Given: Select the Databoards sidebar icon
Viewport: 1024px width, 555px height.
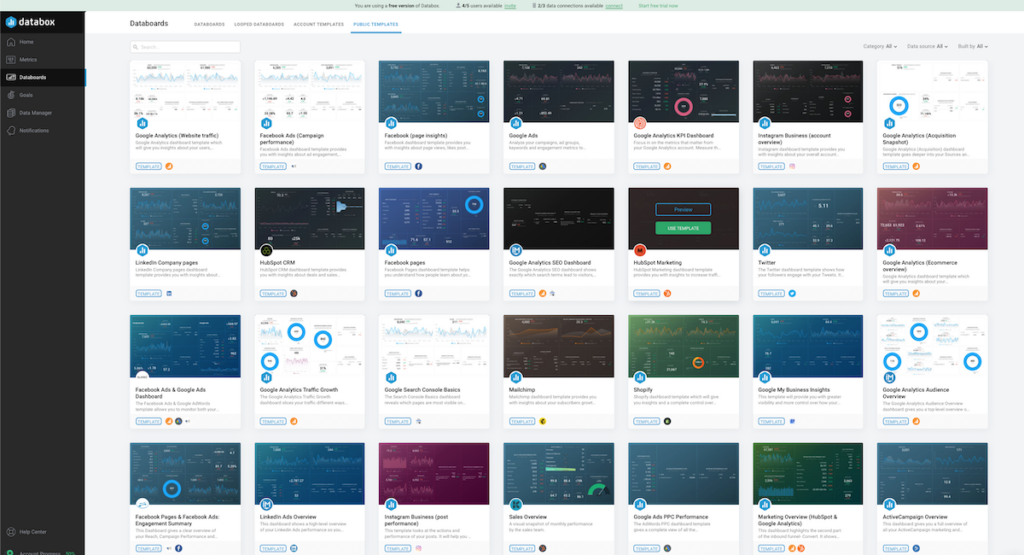Looking at the screenshot, I should 10,77.
